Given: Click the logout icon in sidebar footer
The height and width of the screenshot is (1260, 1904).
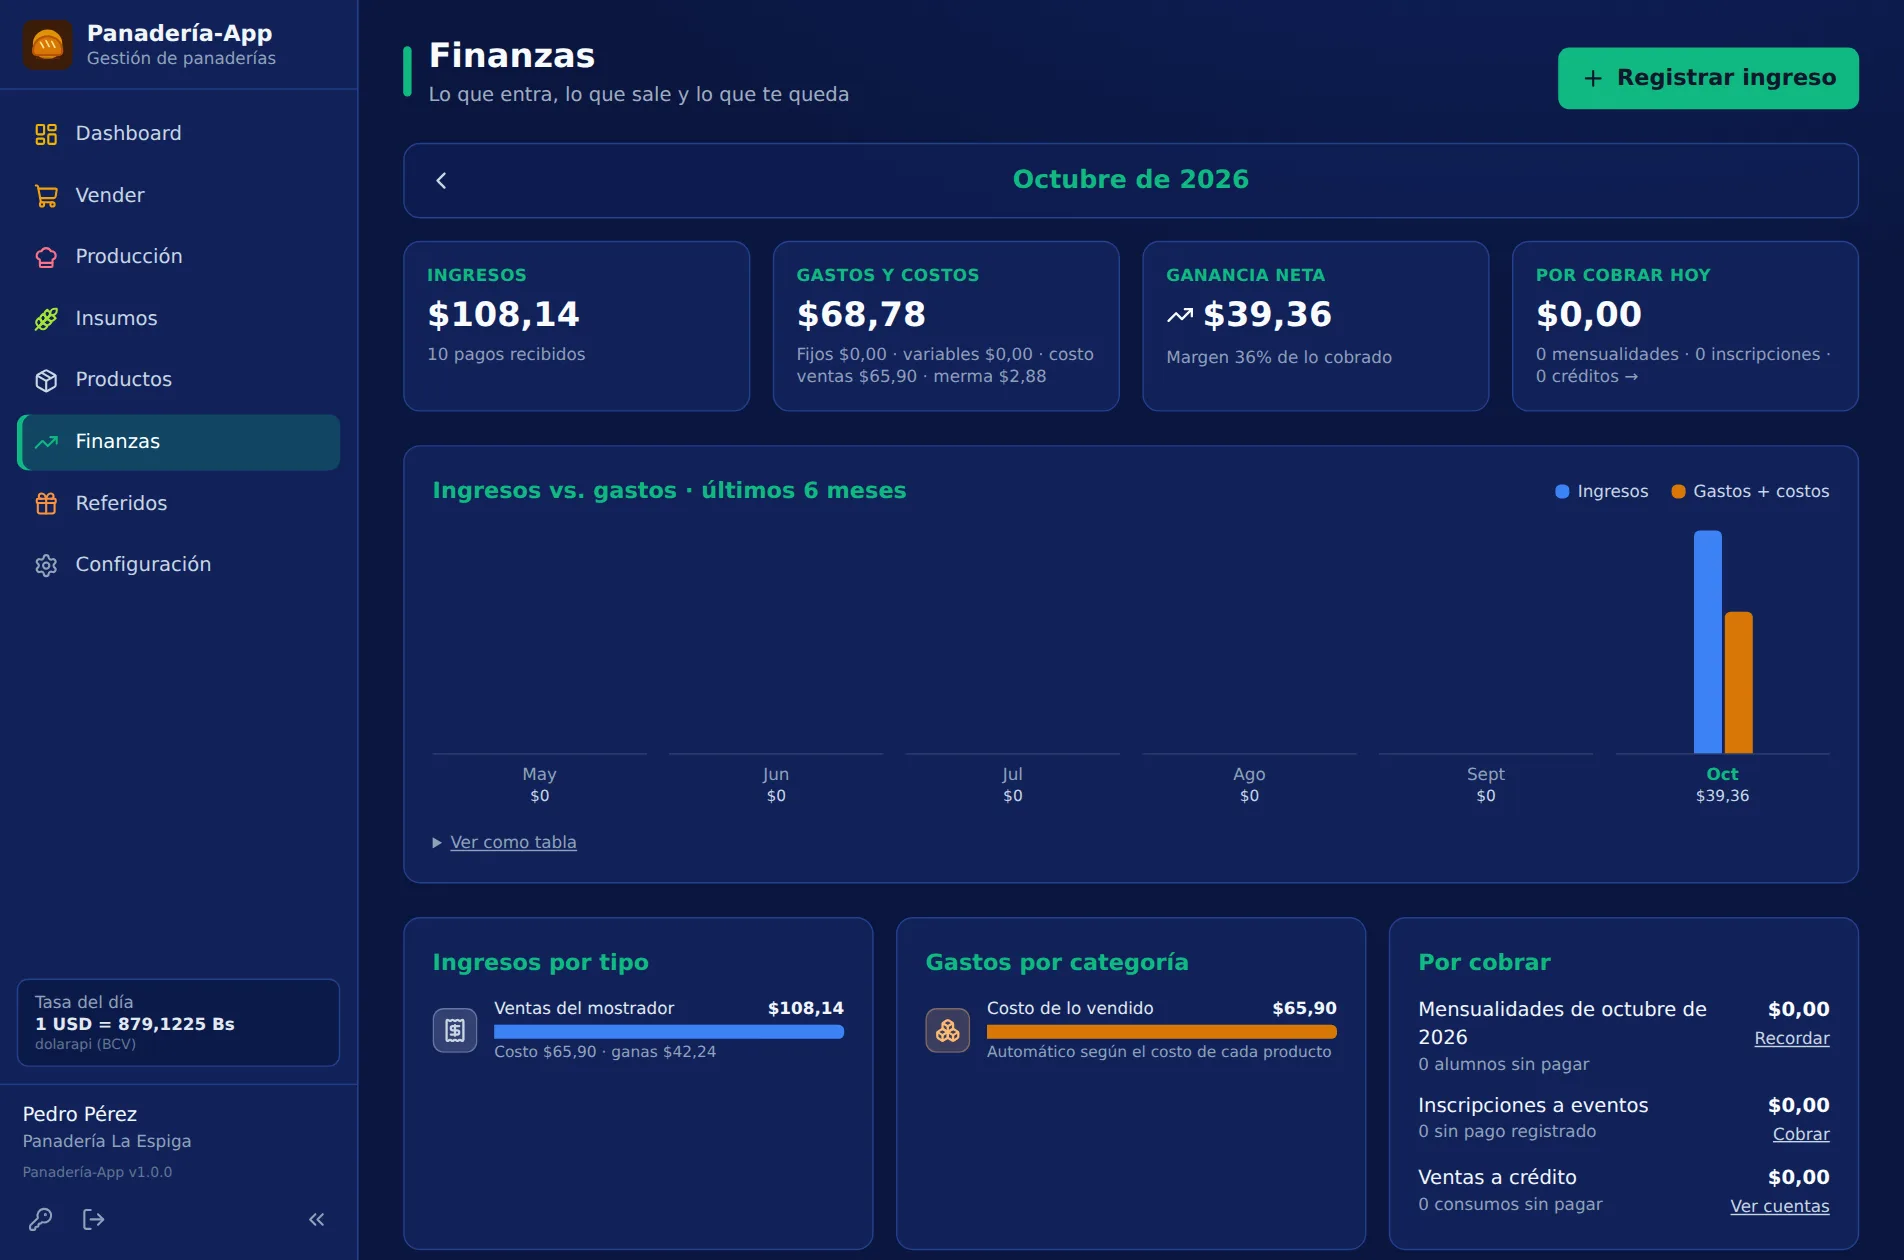Looking at the screenshot, I should [x=93, y=1219].
